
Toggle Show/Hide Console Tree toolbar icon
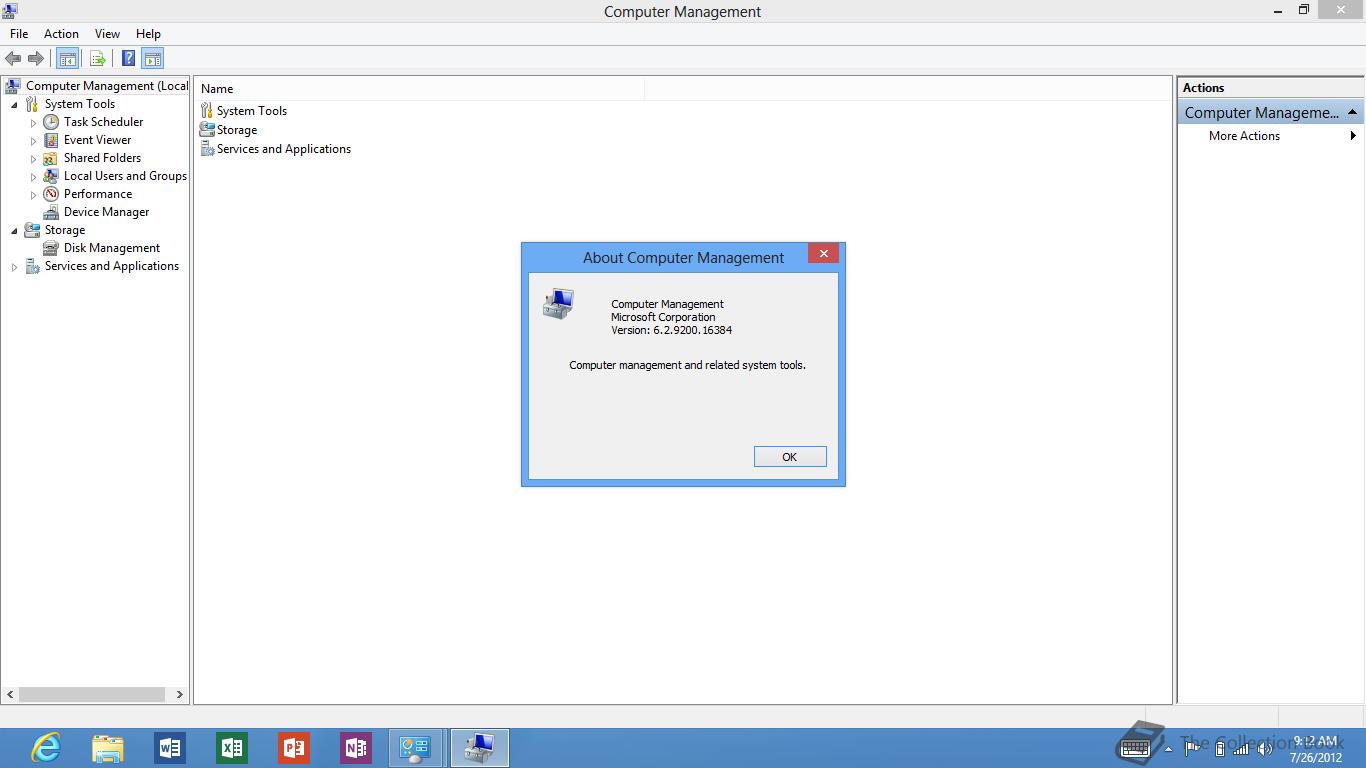67,59
